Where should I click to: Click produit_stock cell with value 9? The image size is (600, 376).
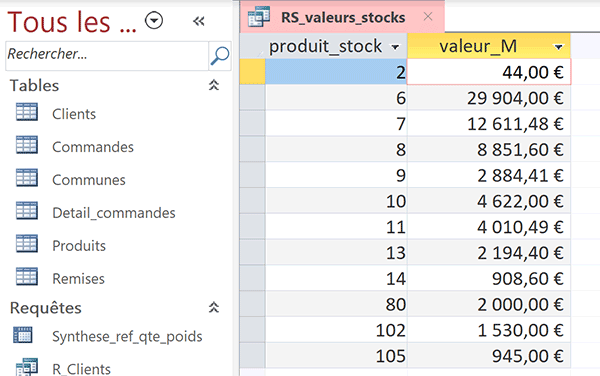pos(336,175)
